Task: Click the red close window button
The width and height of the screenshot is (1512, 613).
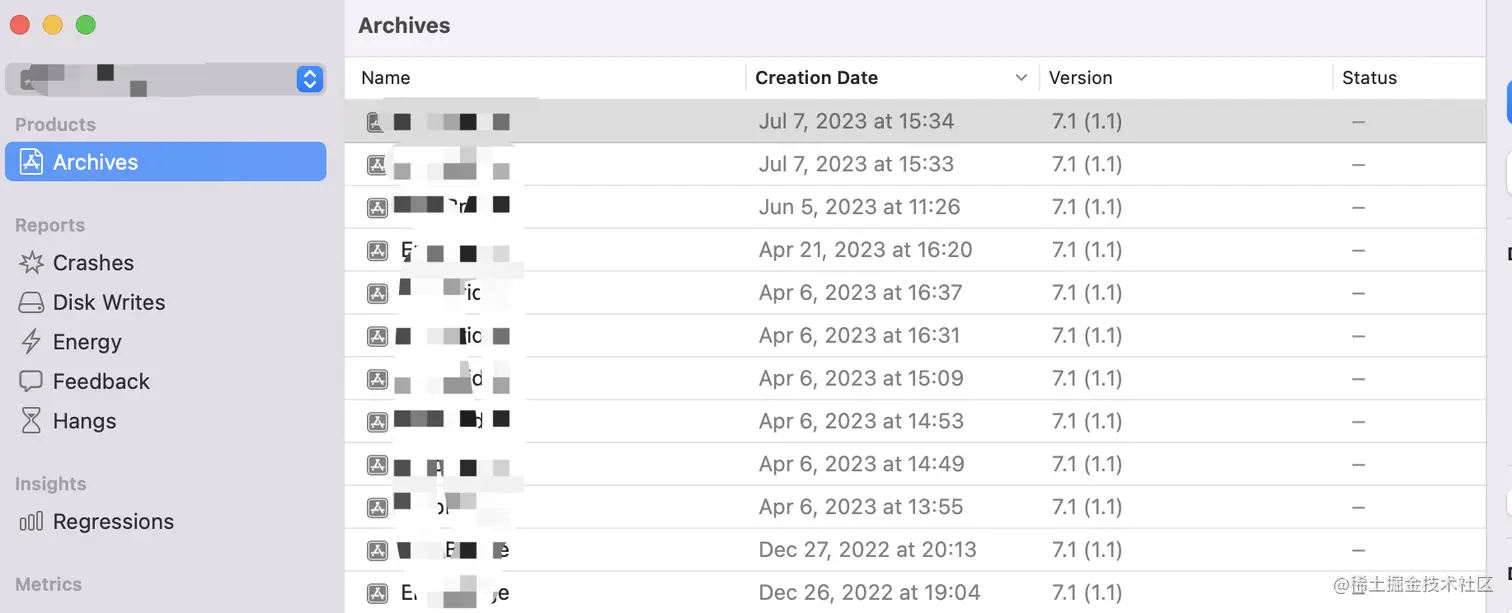Action: 20,25
